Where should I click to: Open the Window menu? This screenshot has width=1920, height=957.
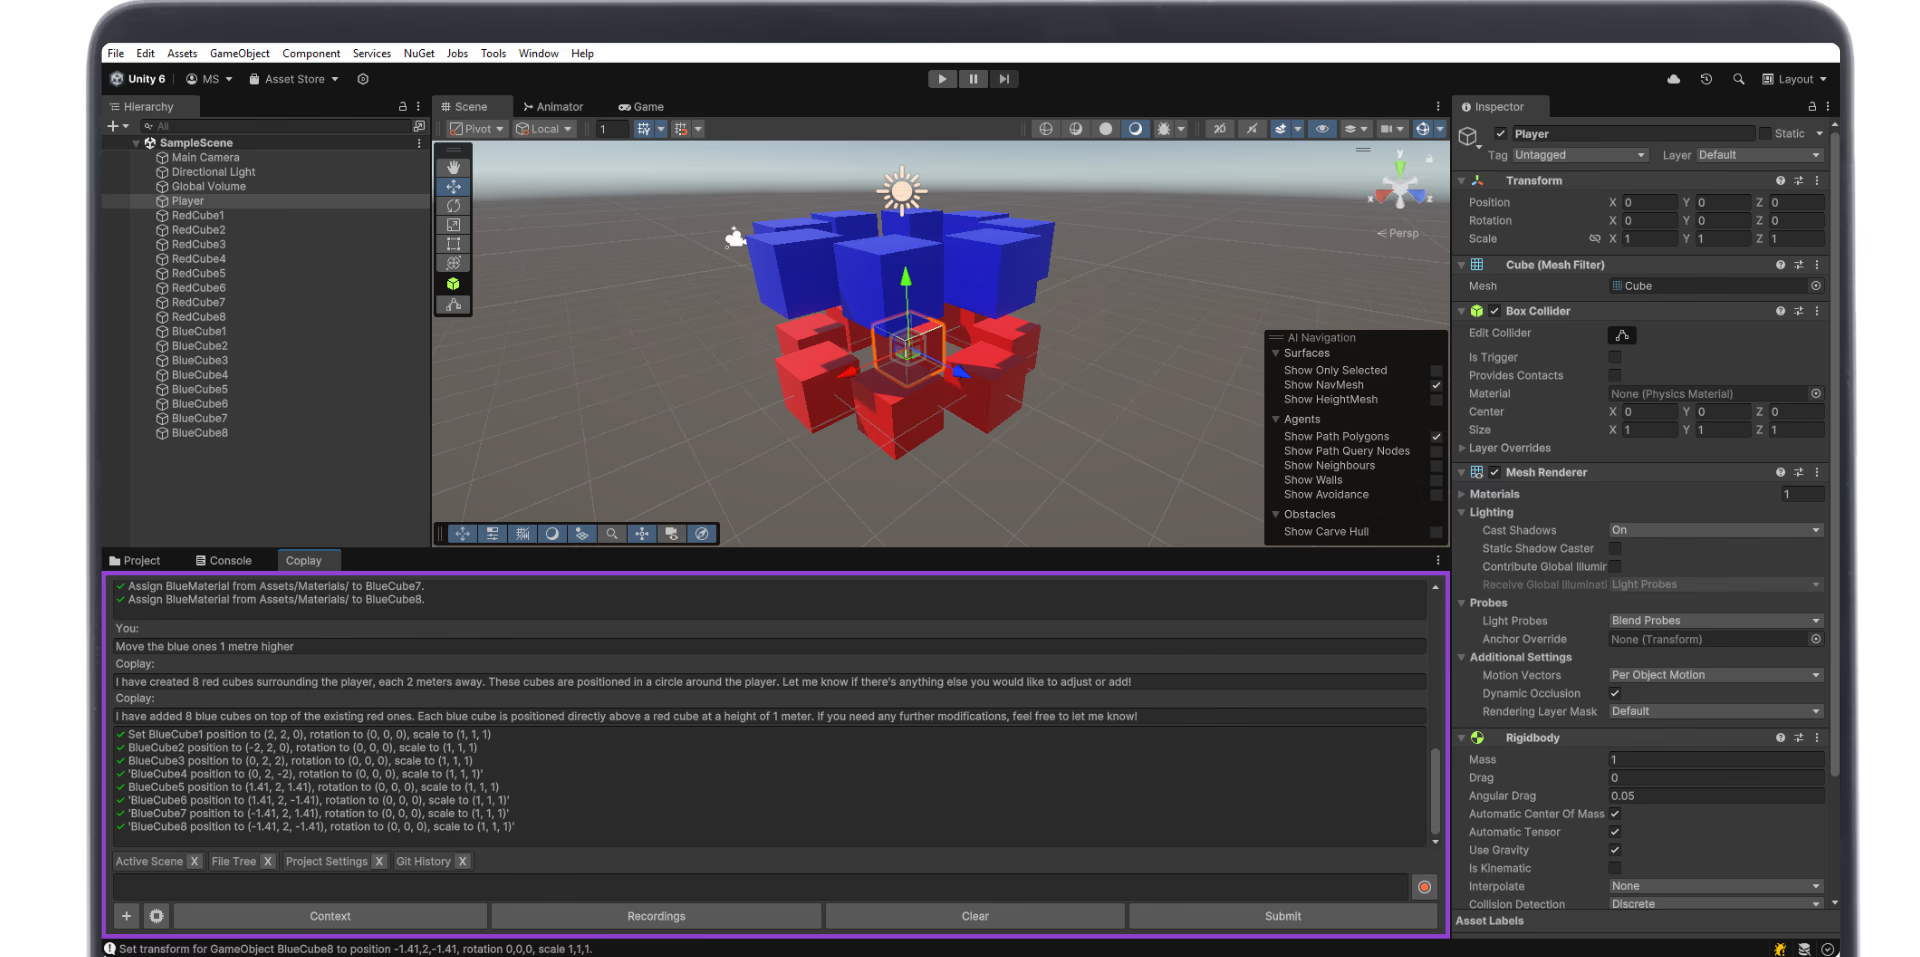click(538, 54)
